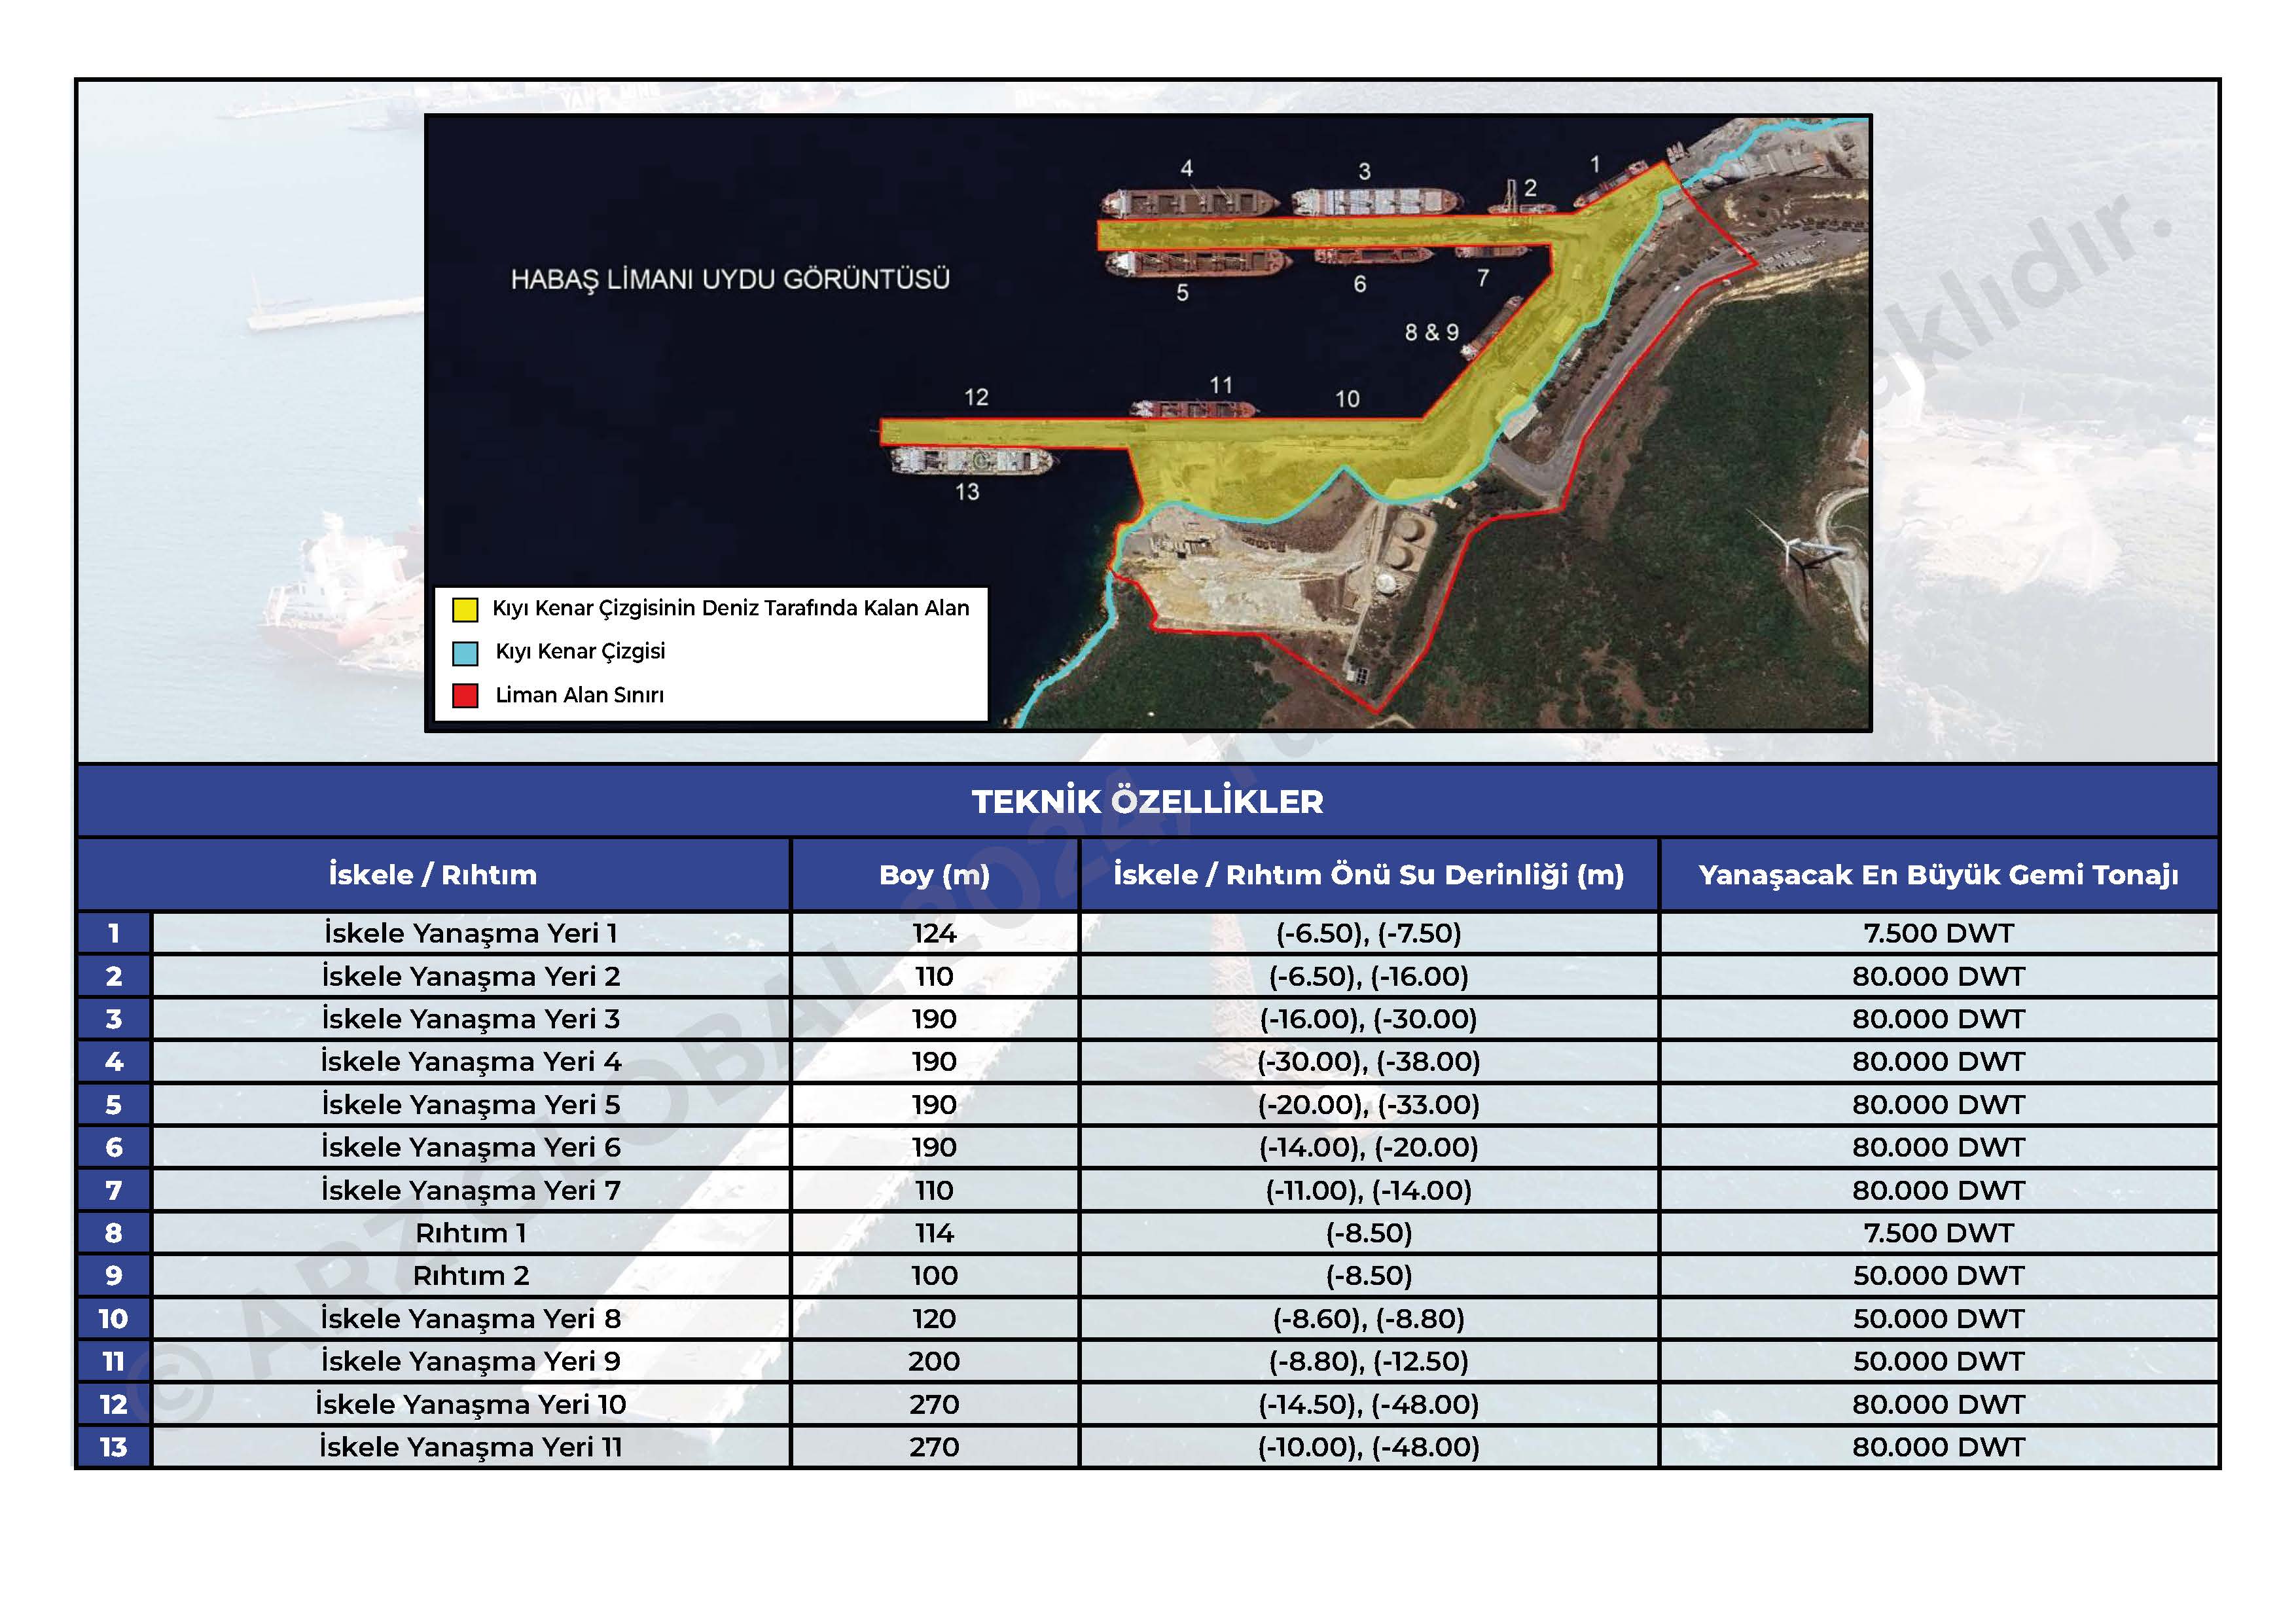The height and width of the screenshot is (1624, 2296).
Task: Select the 'Rıhtım 2' cell
Action: coord(471,1276)
